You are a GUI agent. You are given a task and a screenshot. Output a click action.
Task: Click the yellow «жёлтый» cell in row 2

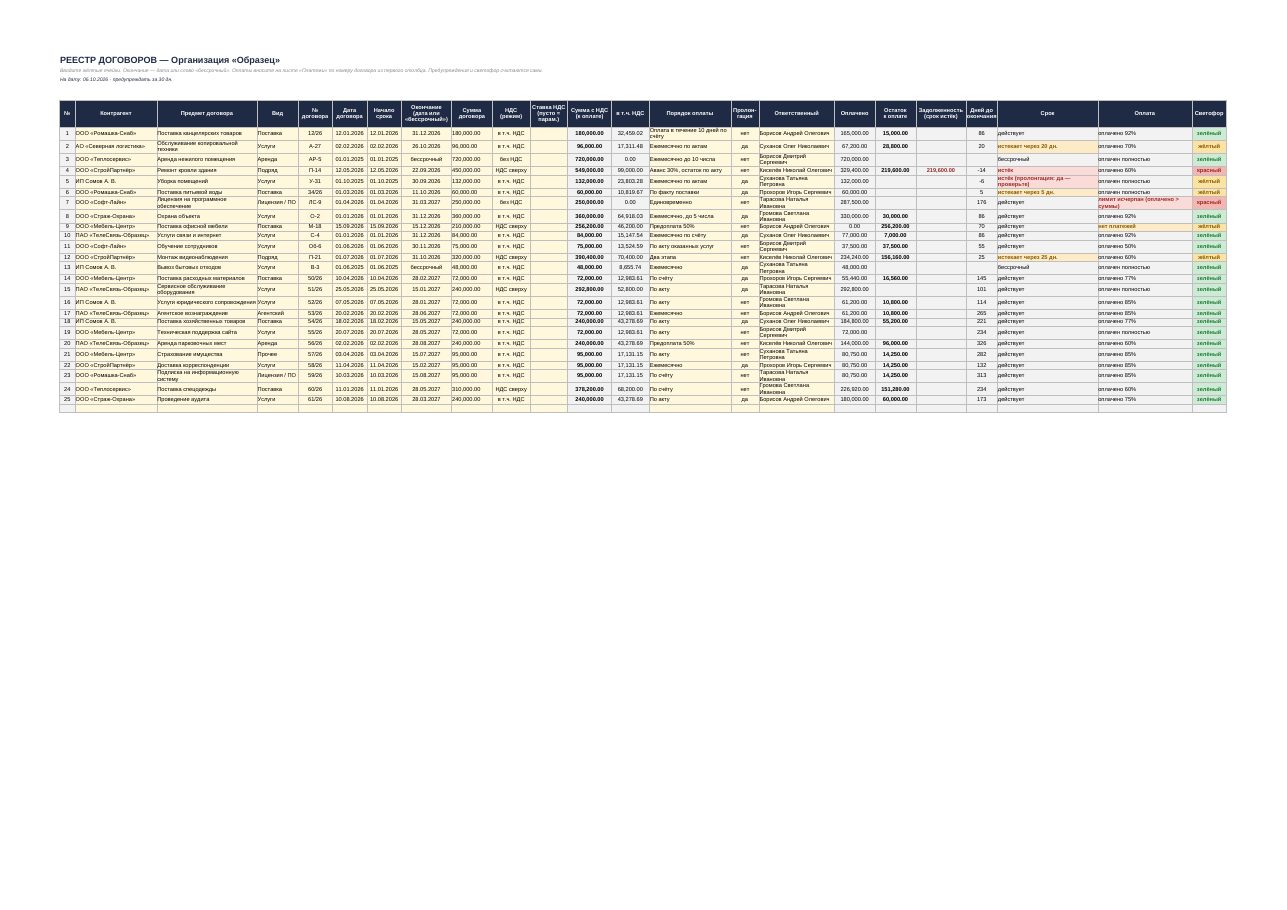(x=1209, y=146)
